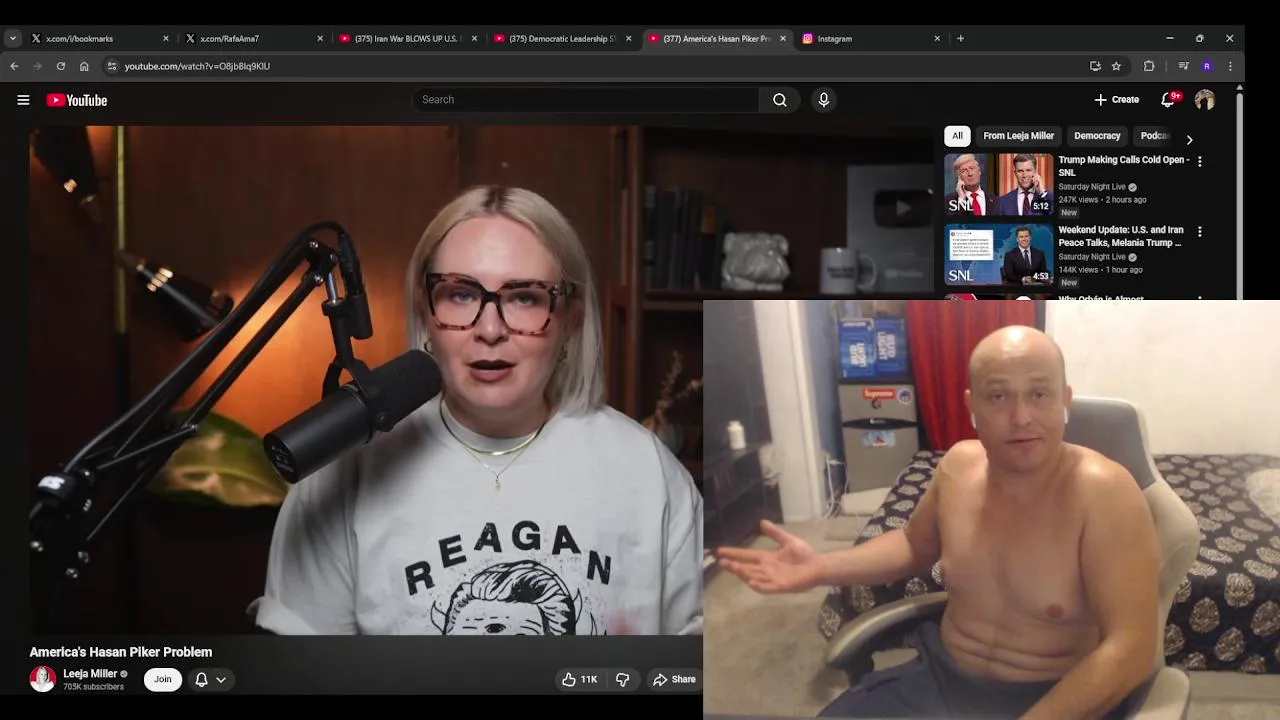Select the All filter chip
Image resolution: width=1280 pixels, height=720 pixels.
tap(957, 136)
